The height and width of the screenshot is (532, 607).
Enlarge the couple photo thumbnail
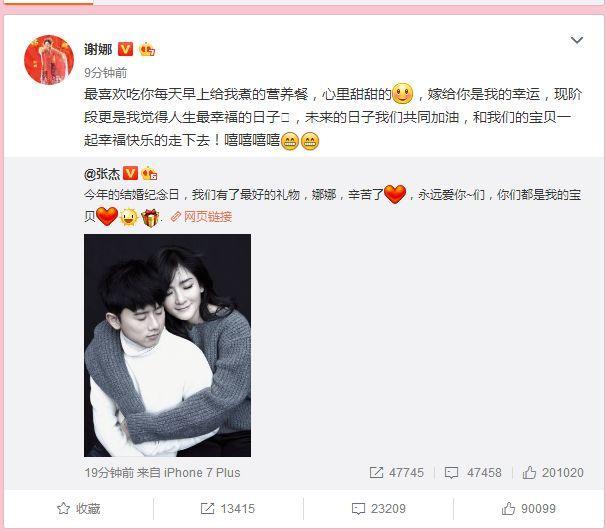(167, 345)
